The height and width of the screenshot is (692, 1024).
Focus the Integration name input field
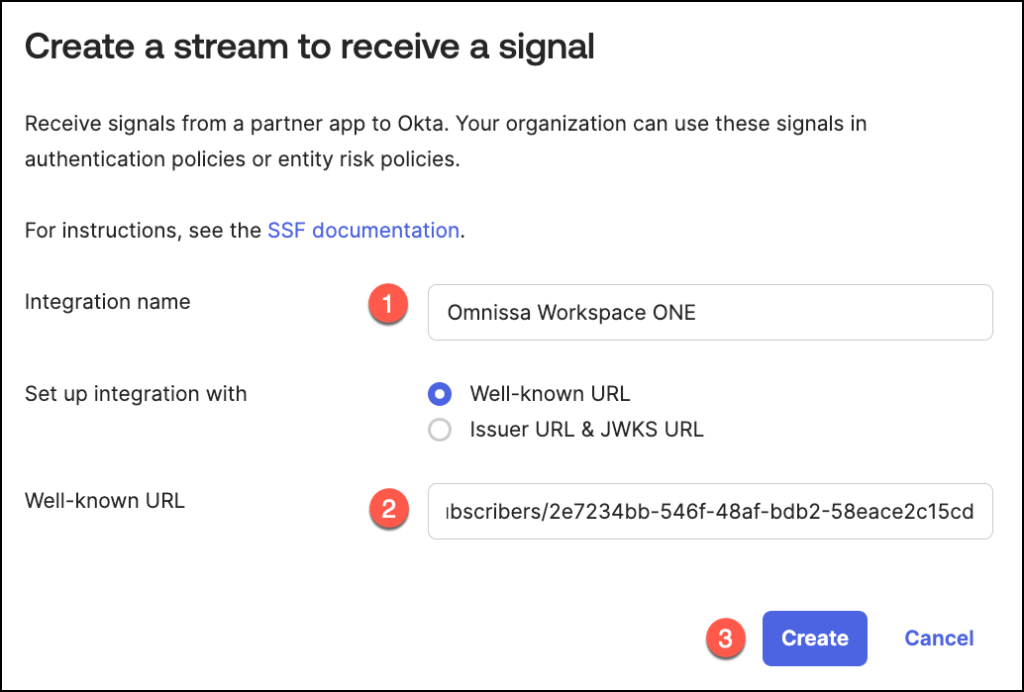pyautogui.click(x=710, y=312)
